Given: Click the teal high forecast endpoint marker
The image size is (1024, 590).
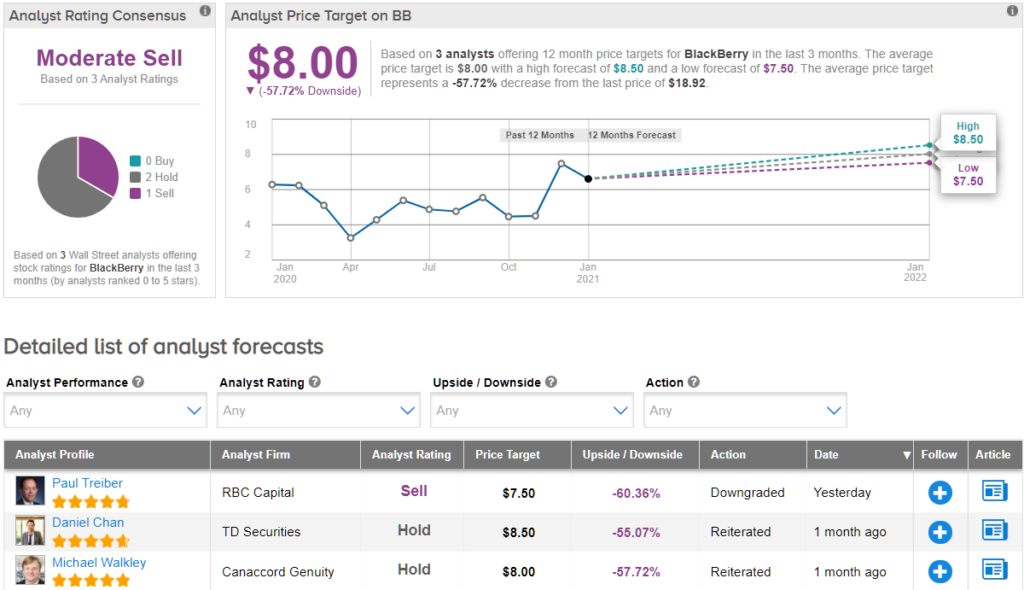Looking at the screenshot, I should pos(929,145).
